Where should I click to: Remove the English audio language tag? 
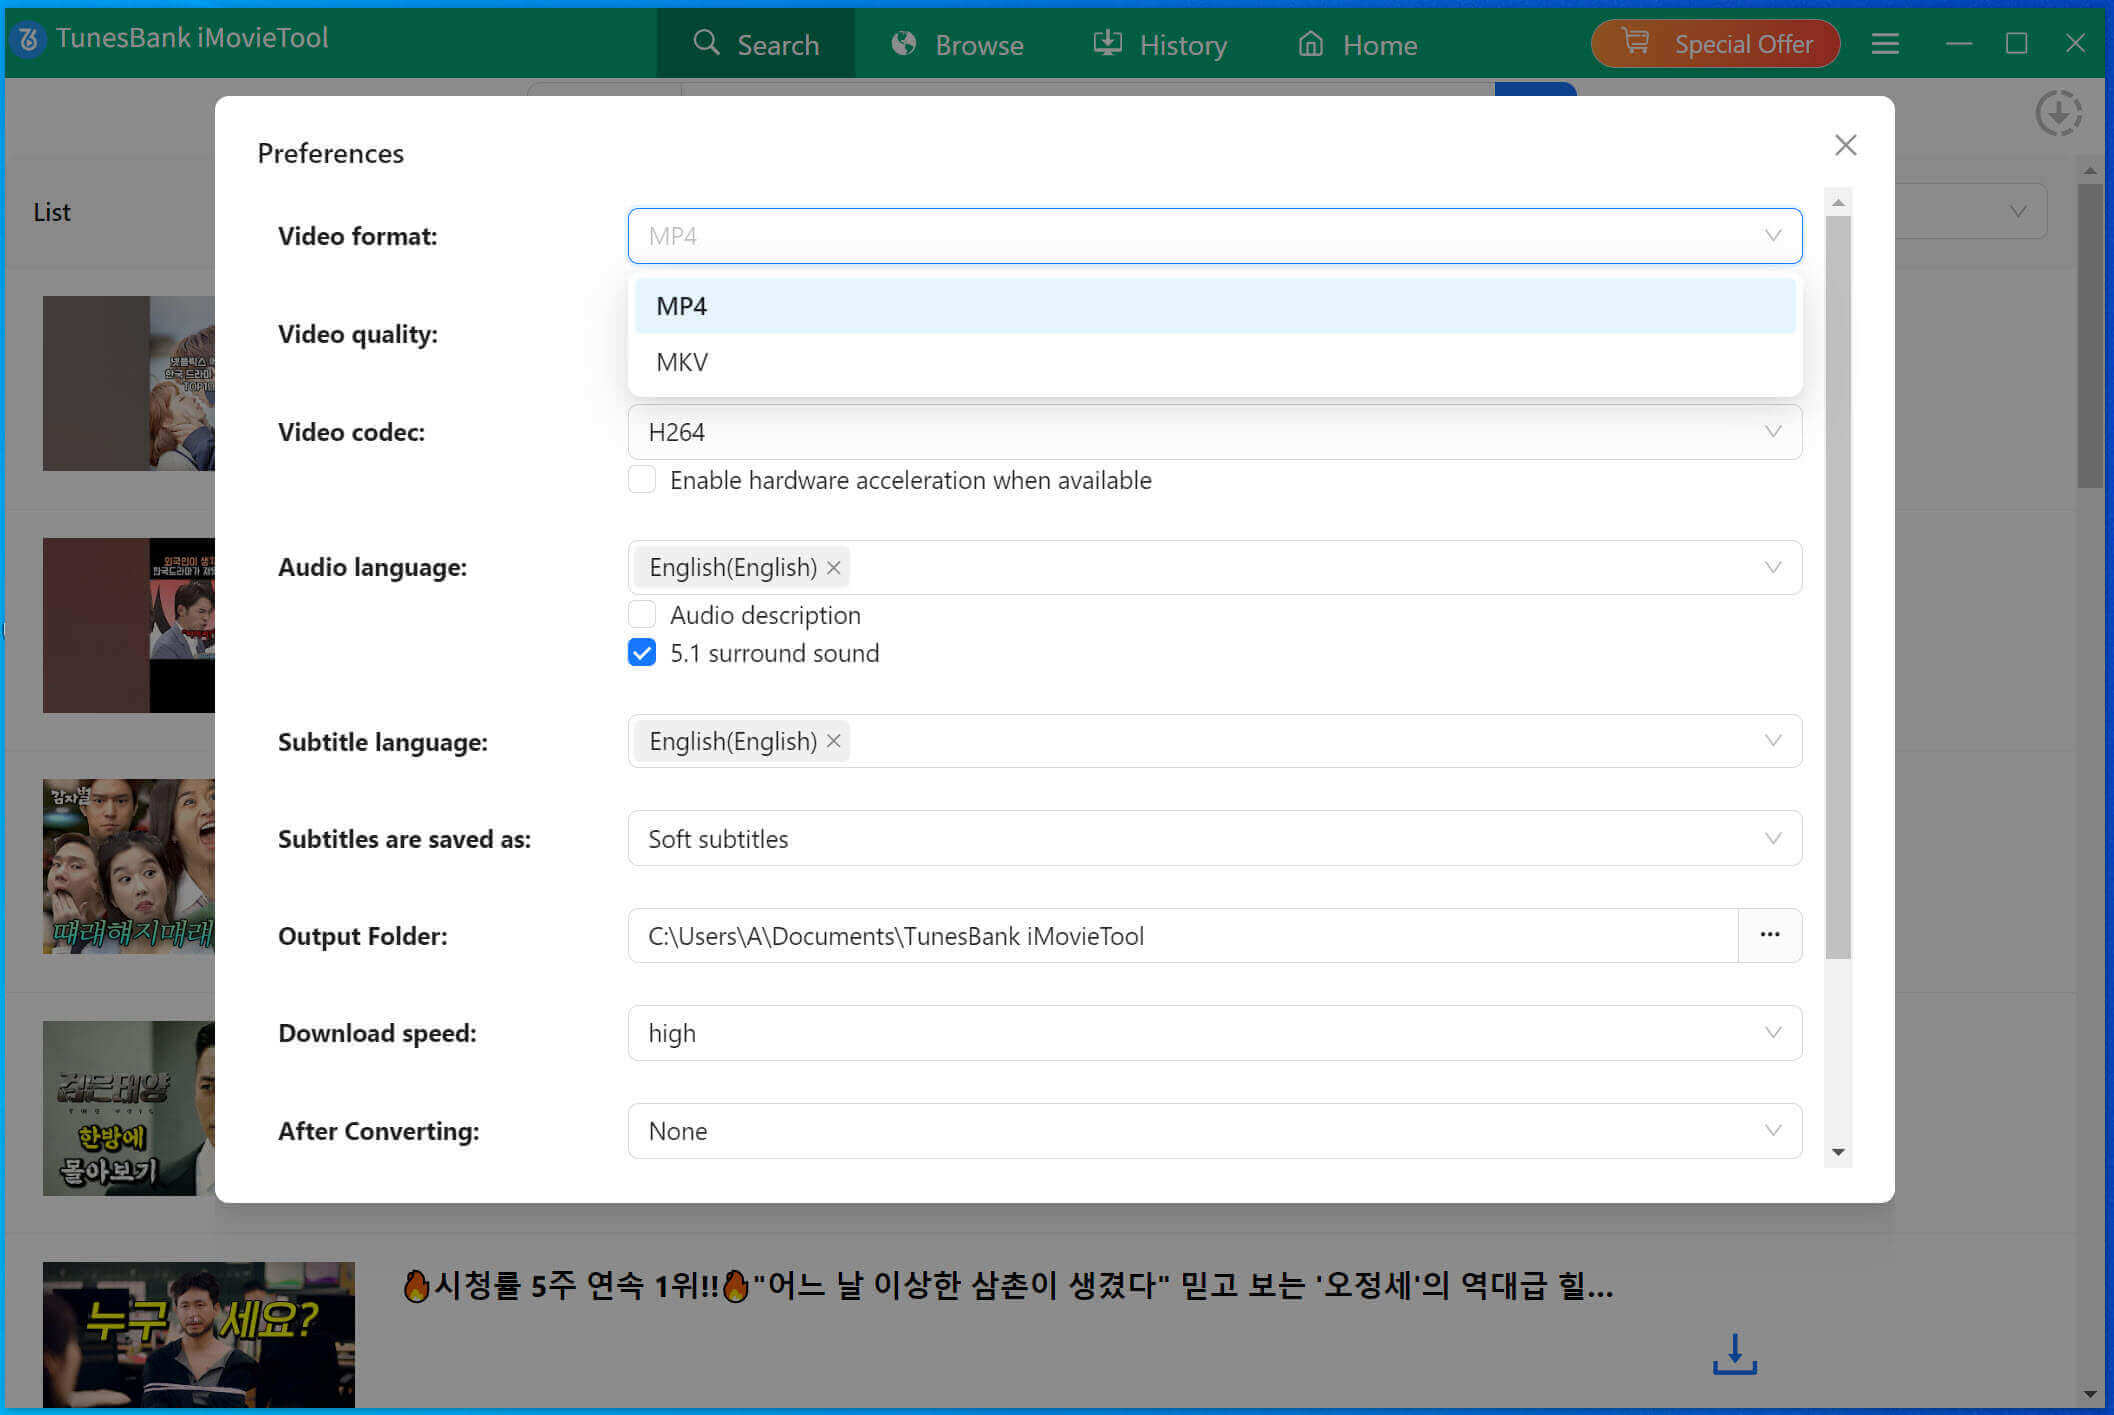[x=834, y=568]
